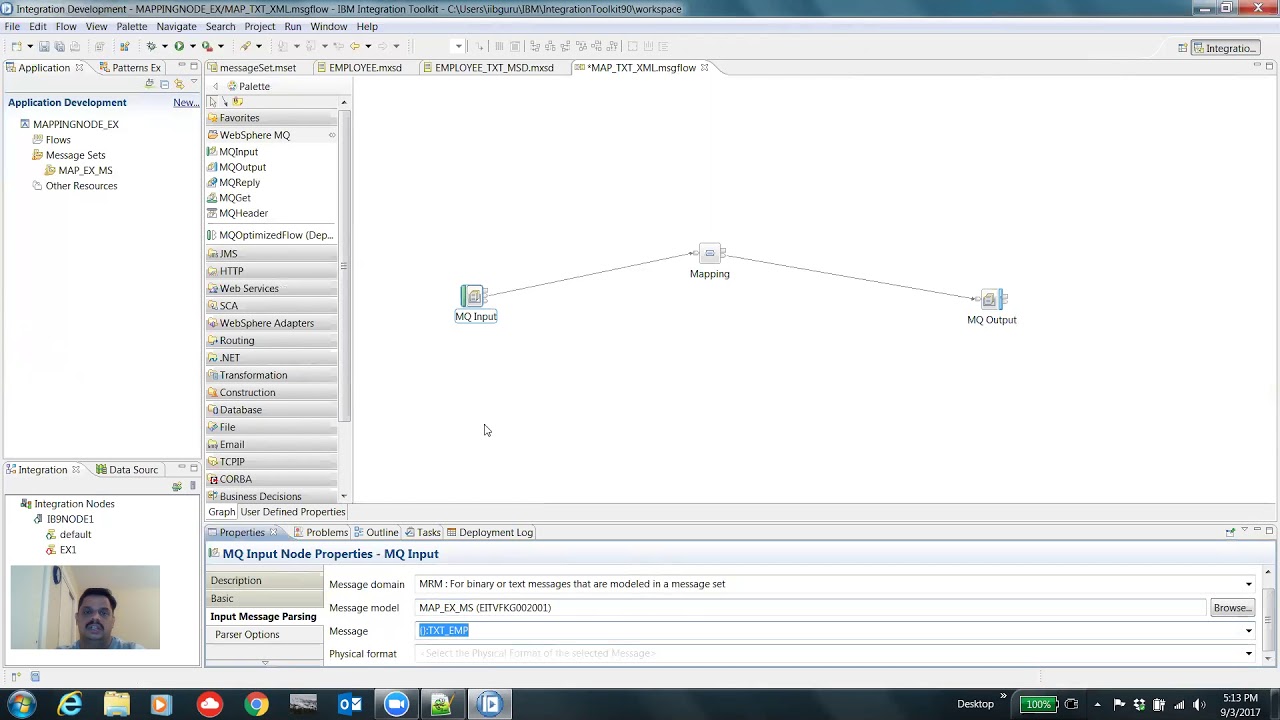This screenshot has height=720, width=1280.
Task: Click the Message model input field
Action: [810, 608]
